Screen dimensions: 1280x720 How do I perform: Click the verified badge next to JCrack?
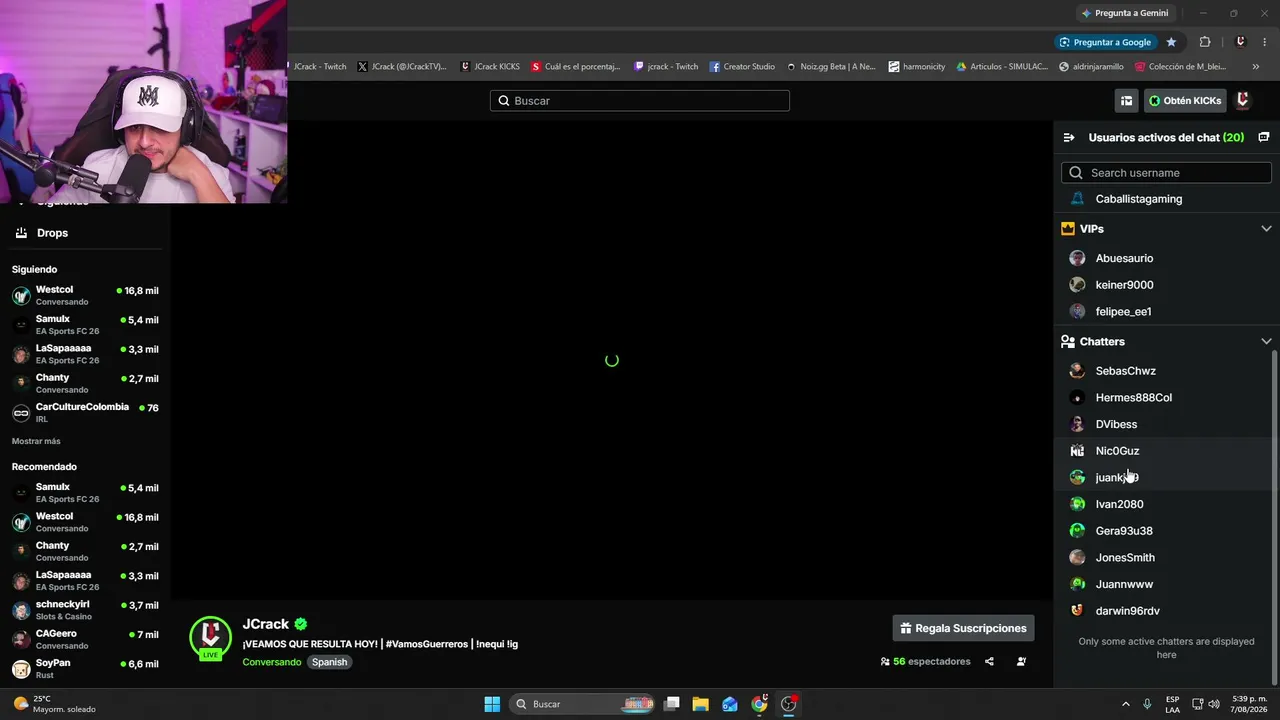point(301,624)
